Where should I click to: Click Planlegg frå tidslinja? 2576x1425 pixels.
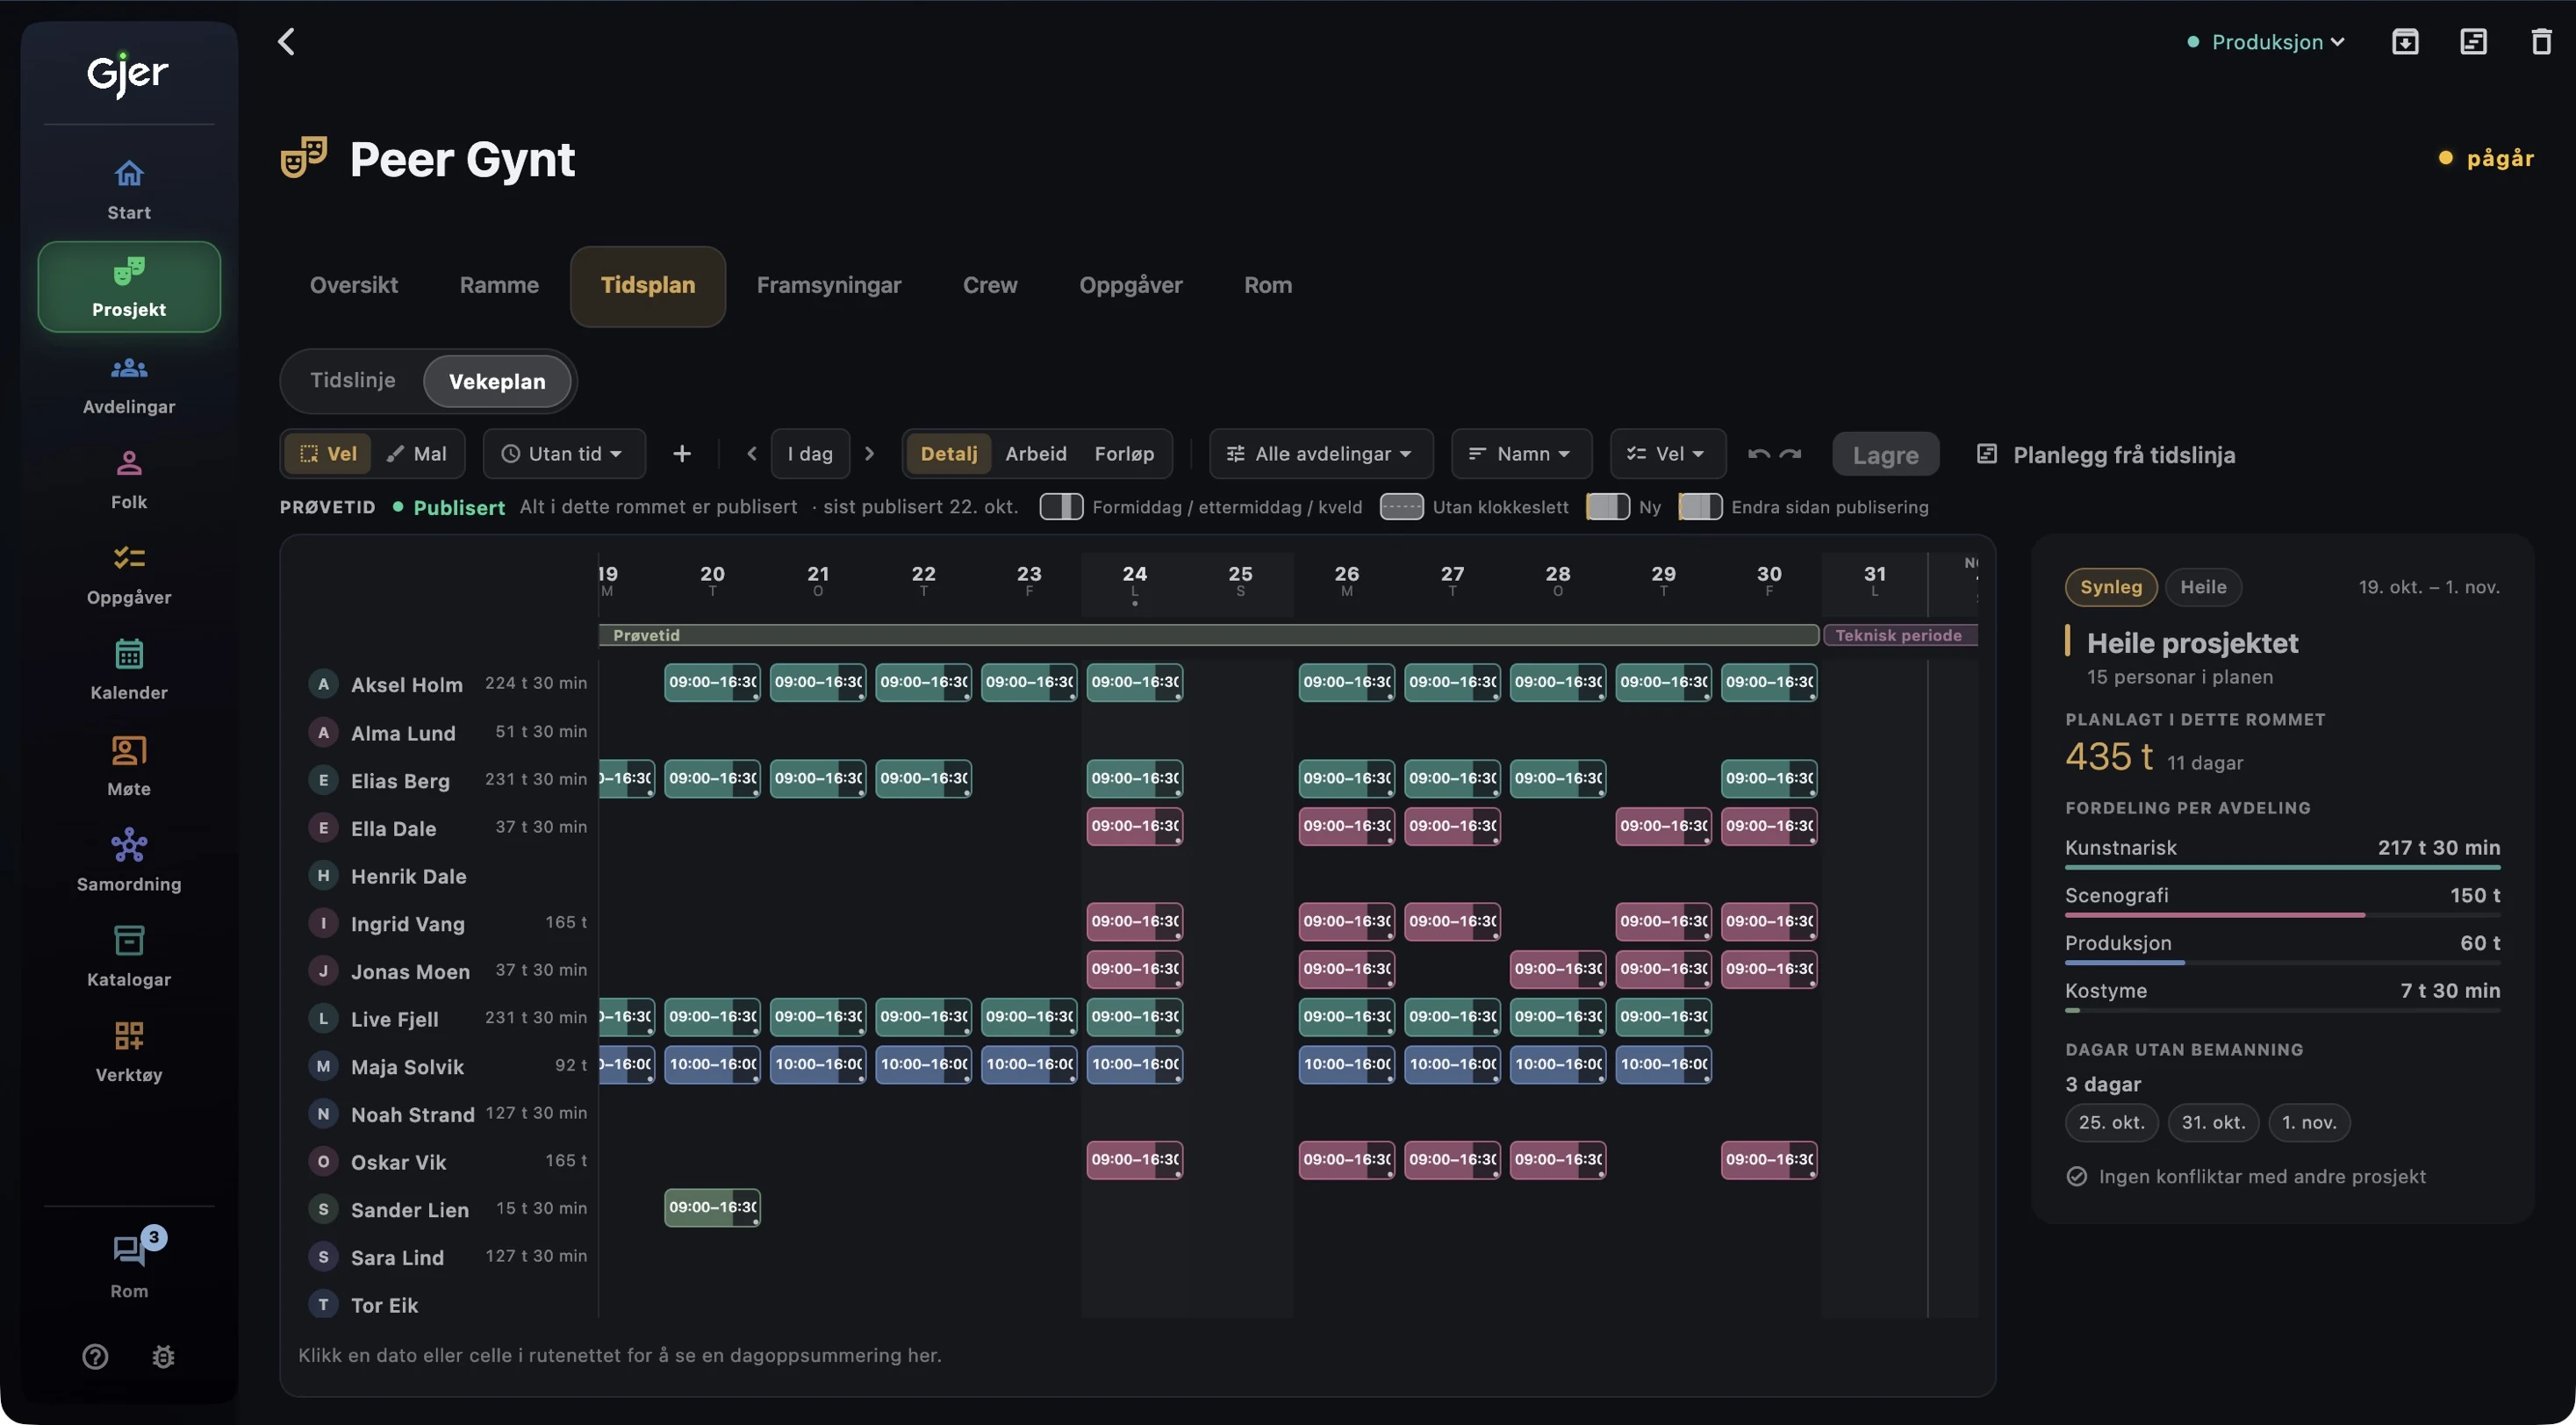point(2106,455)
